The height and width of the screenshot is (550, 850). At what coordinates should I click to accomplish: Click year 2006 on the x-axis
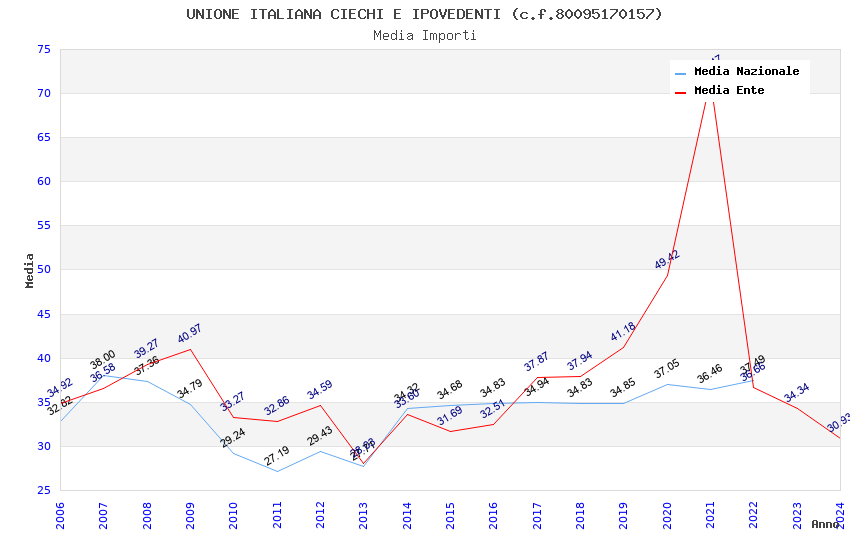click(60, 515)
